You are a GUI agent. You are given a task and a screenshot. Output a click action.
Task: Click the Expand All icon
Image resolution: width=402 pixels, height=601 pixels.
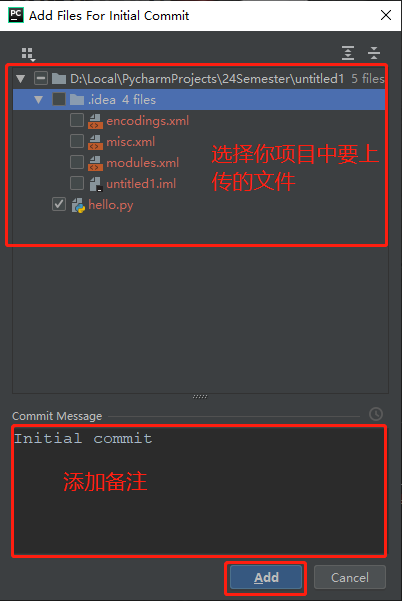pyautogui.click(x=348, y=53)
